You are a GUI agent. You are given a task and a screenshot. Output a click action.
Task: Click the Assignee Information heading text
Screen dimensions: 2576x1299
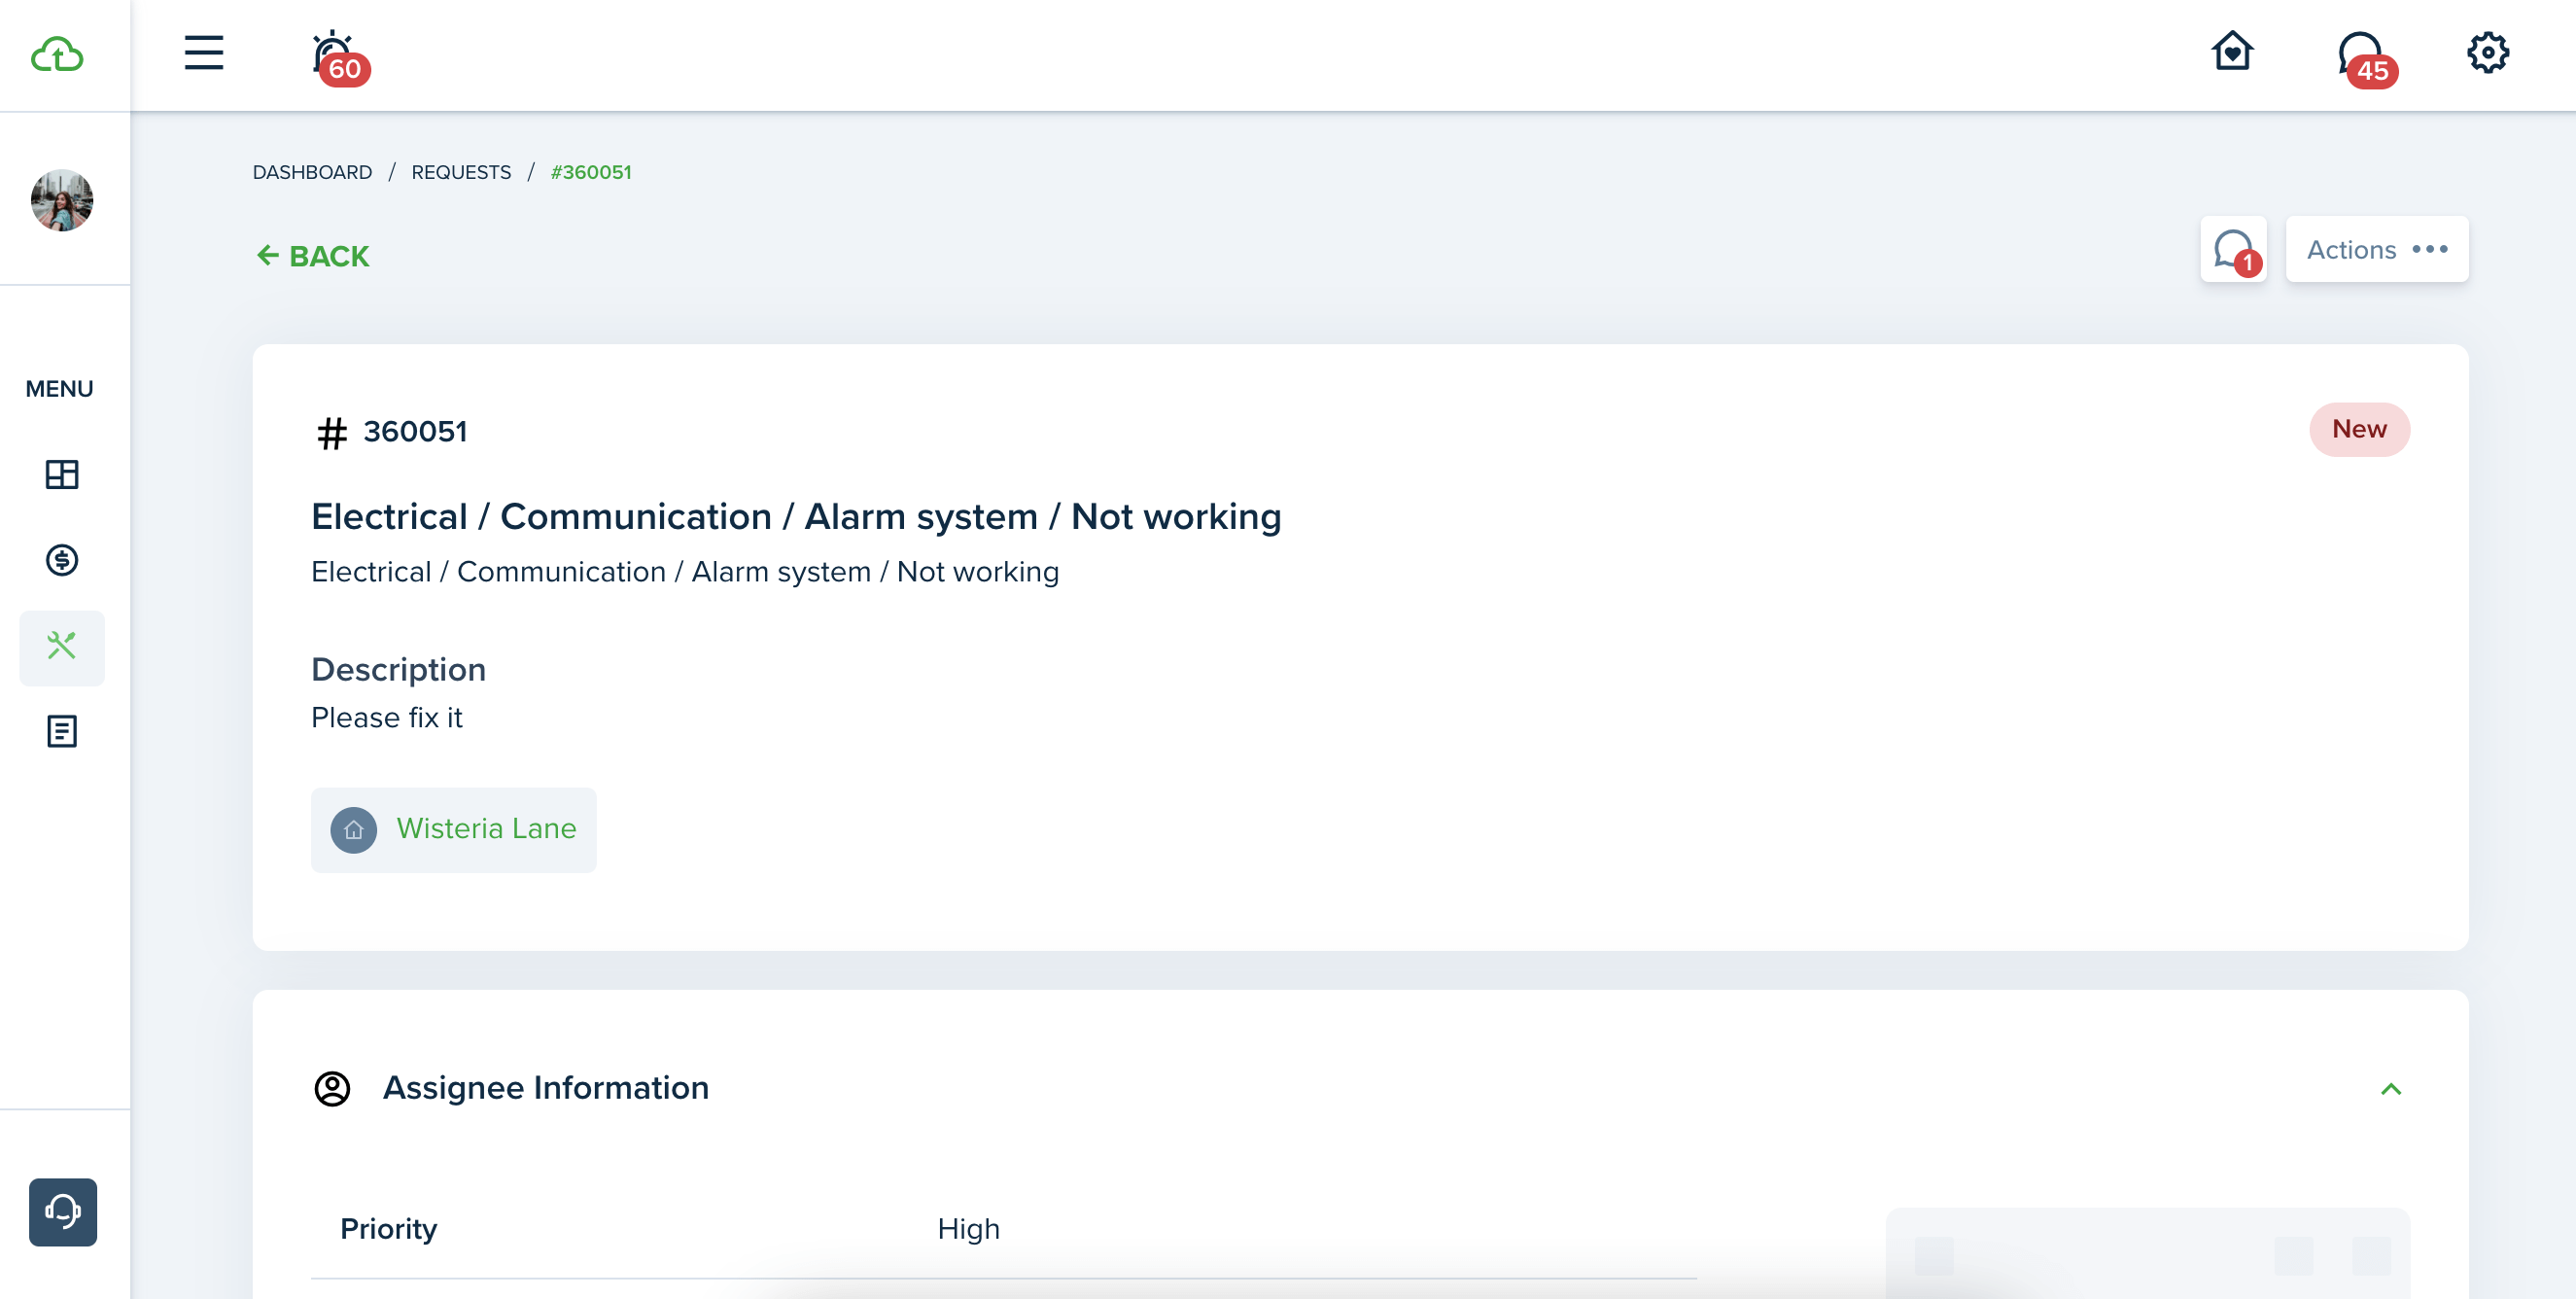(x=545, y=1088)
